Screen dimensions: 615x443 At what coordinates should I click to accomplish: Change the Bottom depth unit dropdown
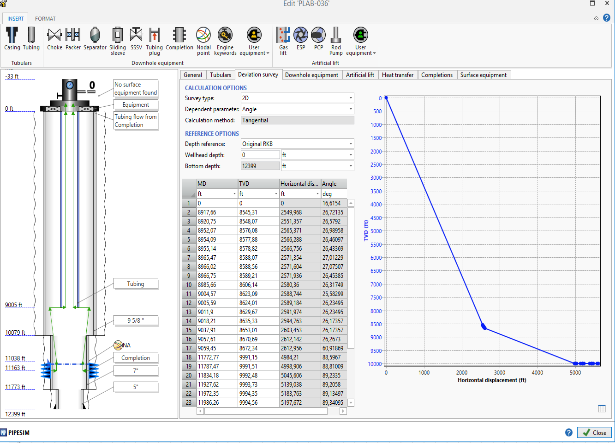(317, 165)
